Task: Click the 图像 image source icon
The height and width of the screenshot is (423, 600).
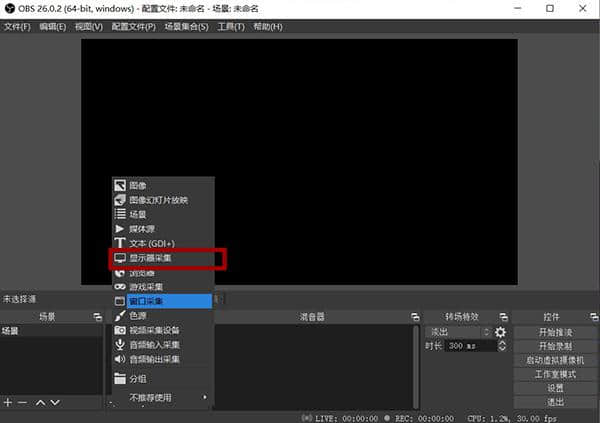Action: click(119, 186)
